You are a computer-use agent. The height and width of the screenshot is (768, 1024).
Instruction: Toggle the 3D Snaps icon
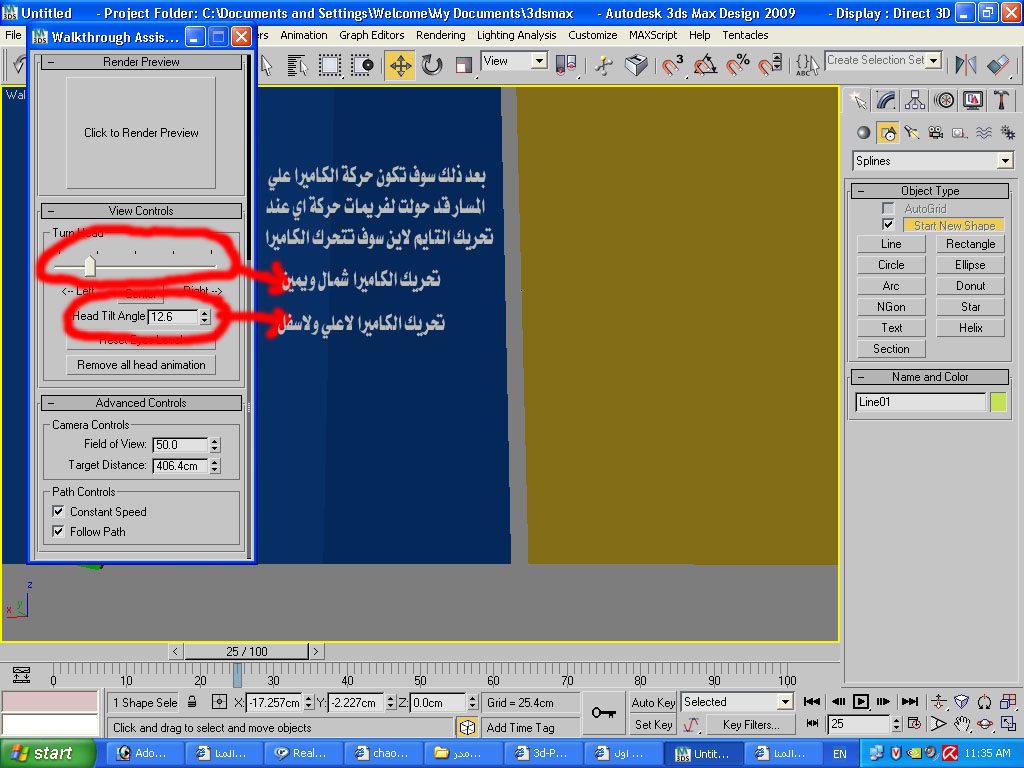[672, 65]
